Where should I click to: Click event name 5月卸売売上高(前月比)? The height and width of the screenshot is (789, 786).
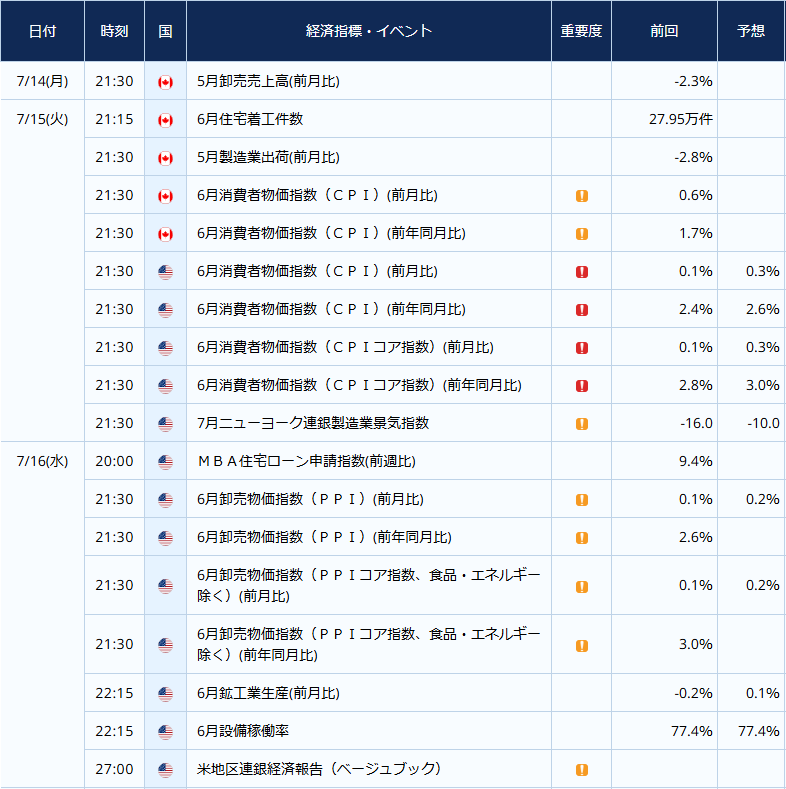pos(268,81)
